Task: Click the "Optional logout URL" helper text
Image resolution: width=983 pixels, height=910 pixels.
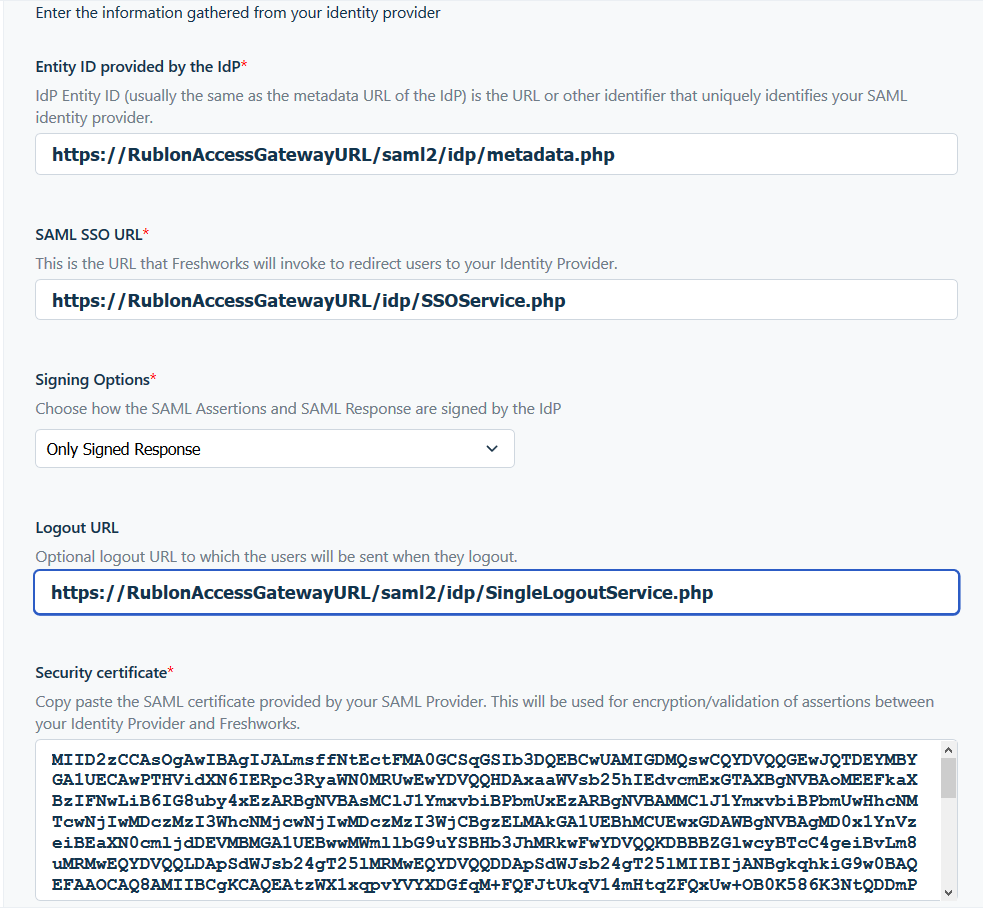Action: click(x=276, y=556)
